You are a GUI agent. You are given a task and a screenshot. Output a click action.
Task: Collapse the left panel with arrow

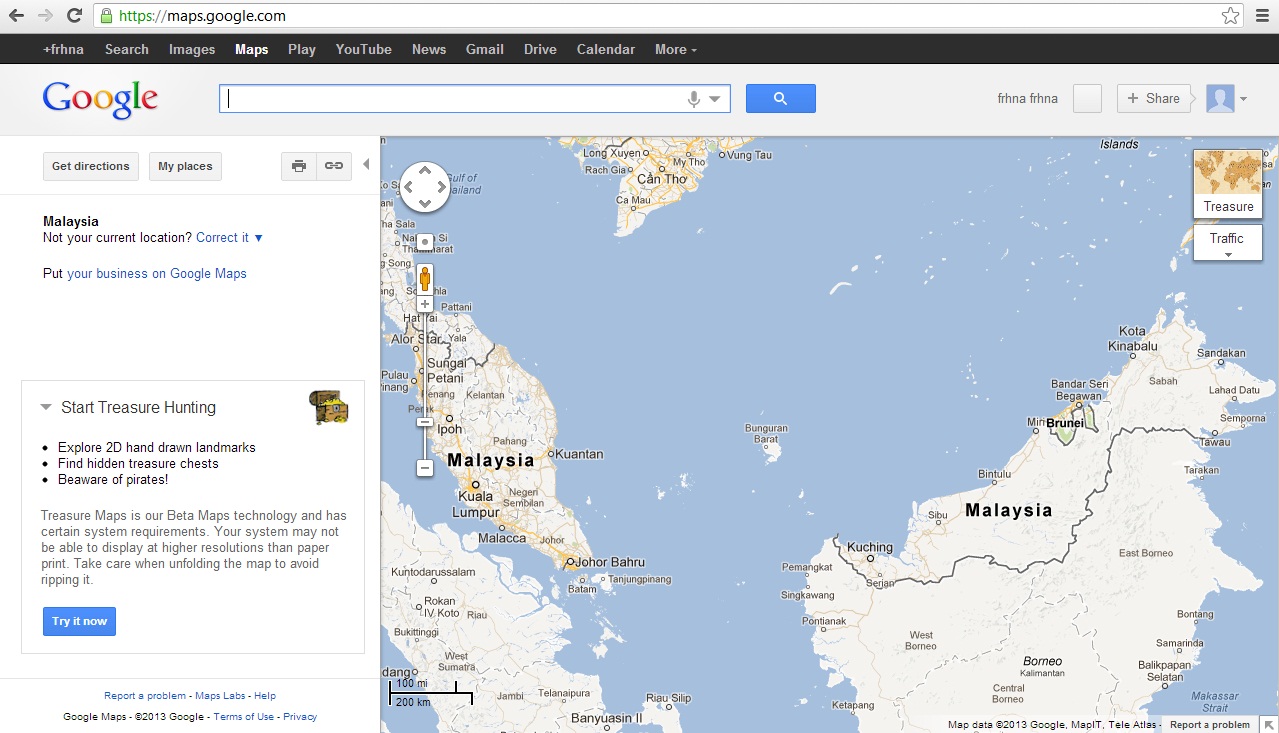coord(366,164)
